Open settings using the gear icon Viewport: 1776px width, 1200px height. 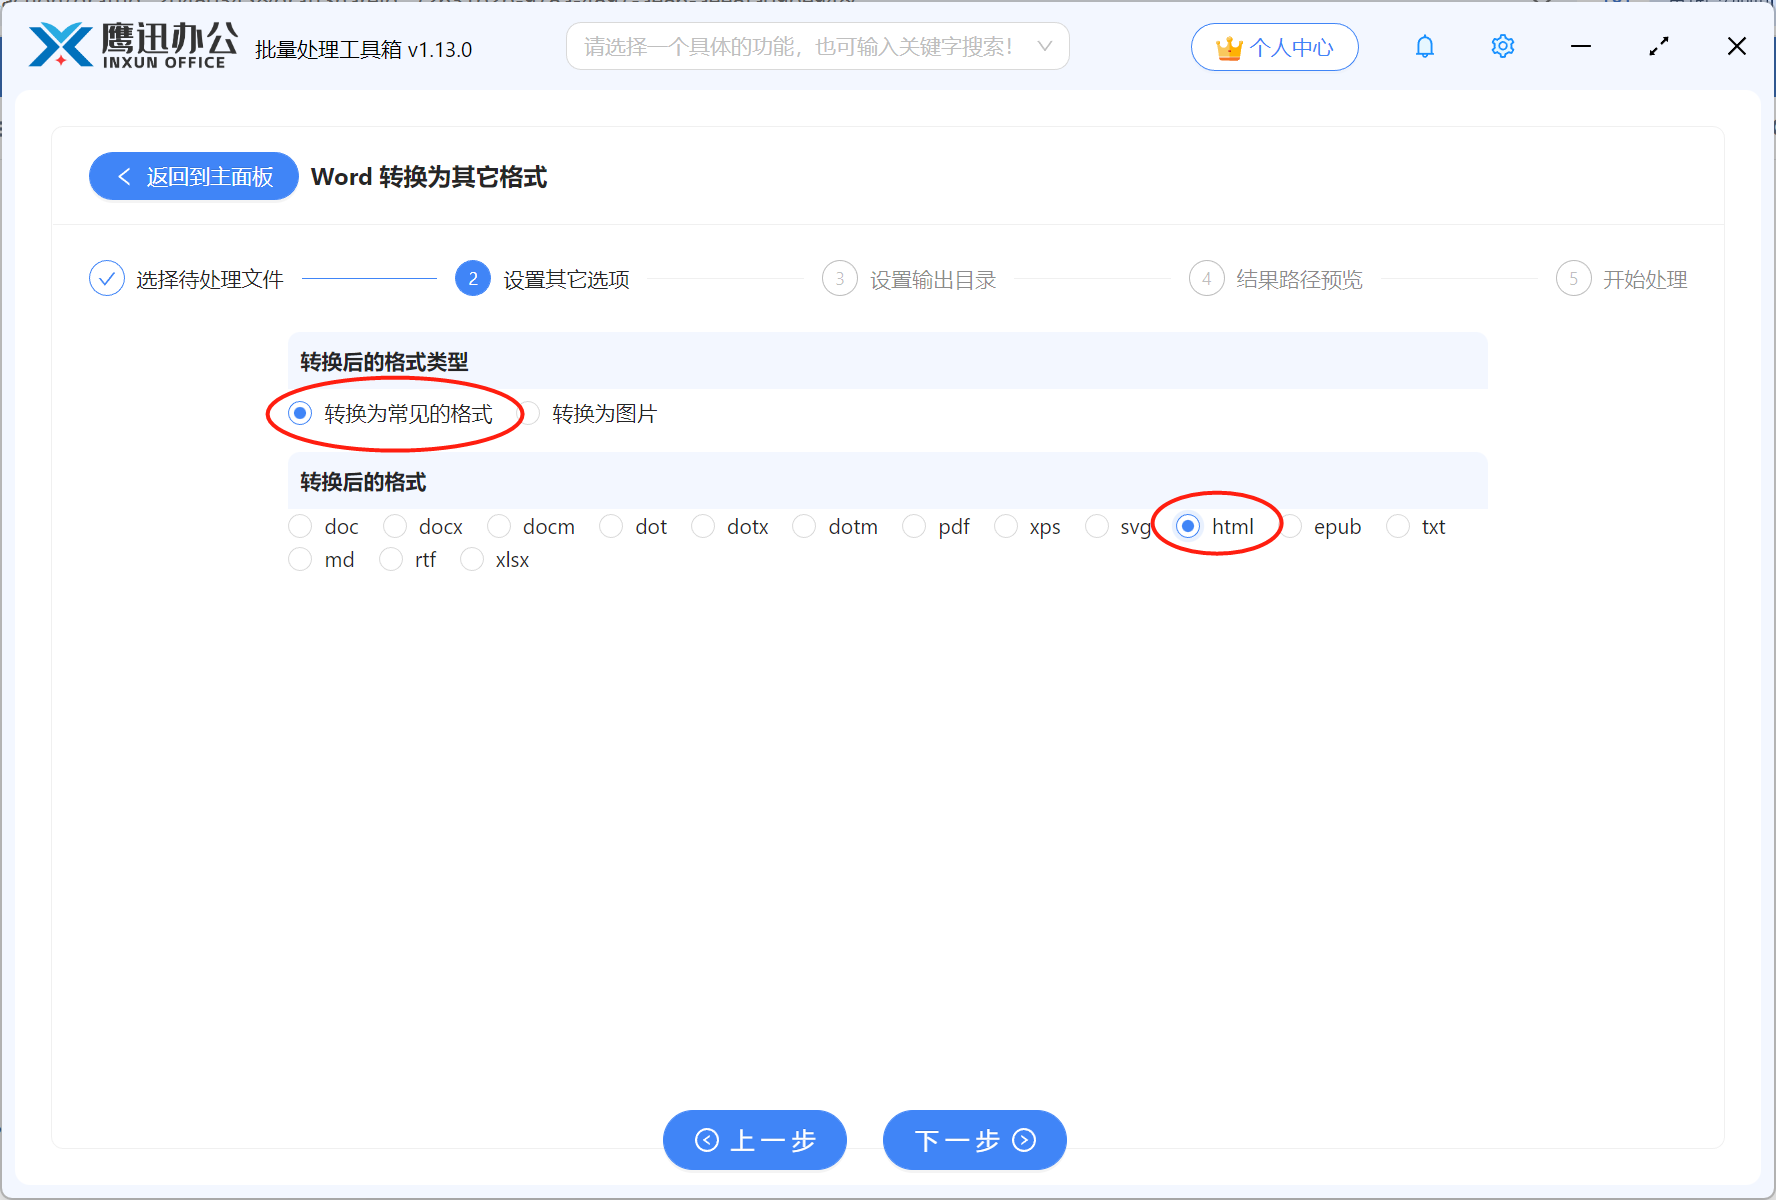click(1502, 46)
